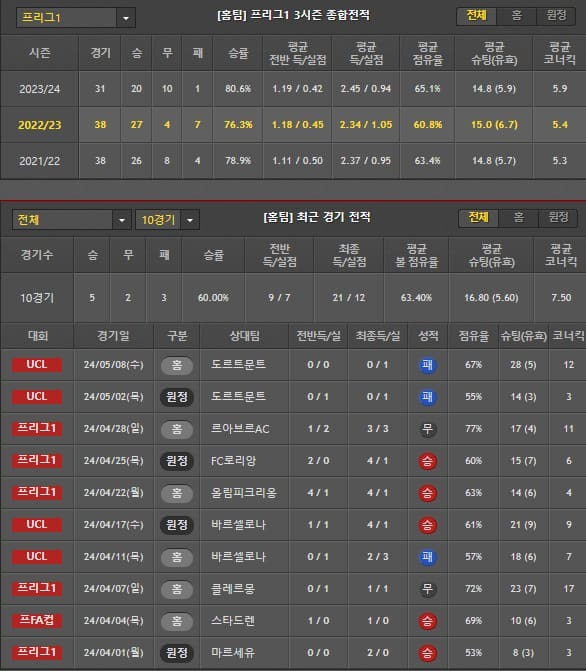Viewport: 586px width, 671px height.
Task: Click the UCL badge for 24/05/02 match
Action: (37, 397)
